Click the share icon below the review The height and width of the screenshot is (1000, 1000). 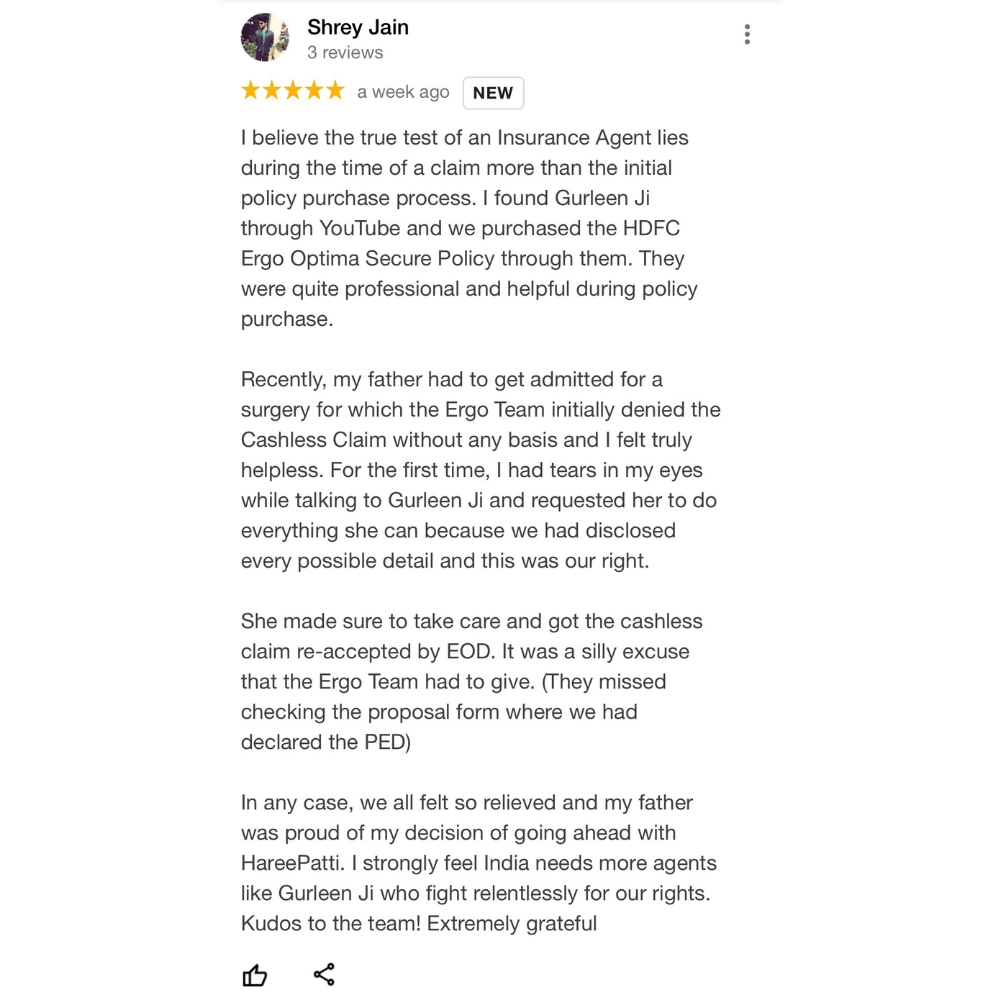coord(324,975)
